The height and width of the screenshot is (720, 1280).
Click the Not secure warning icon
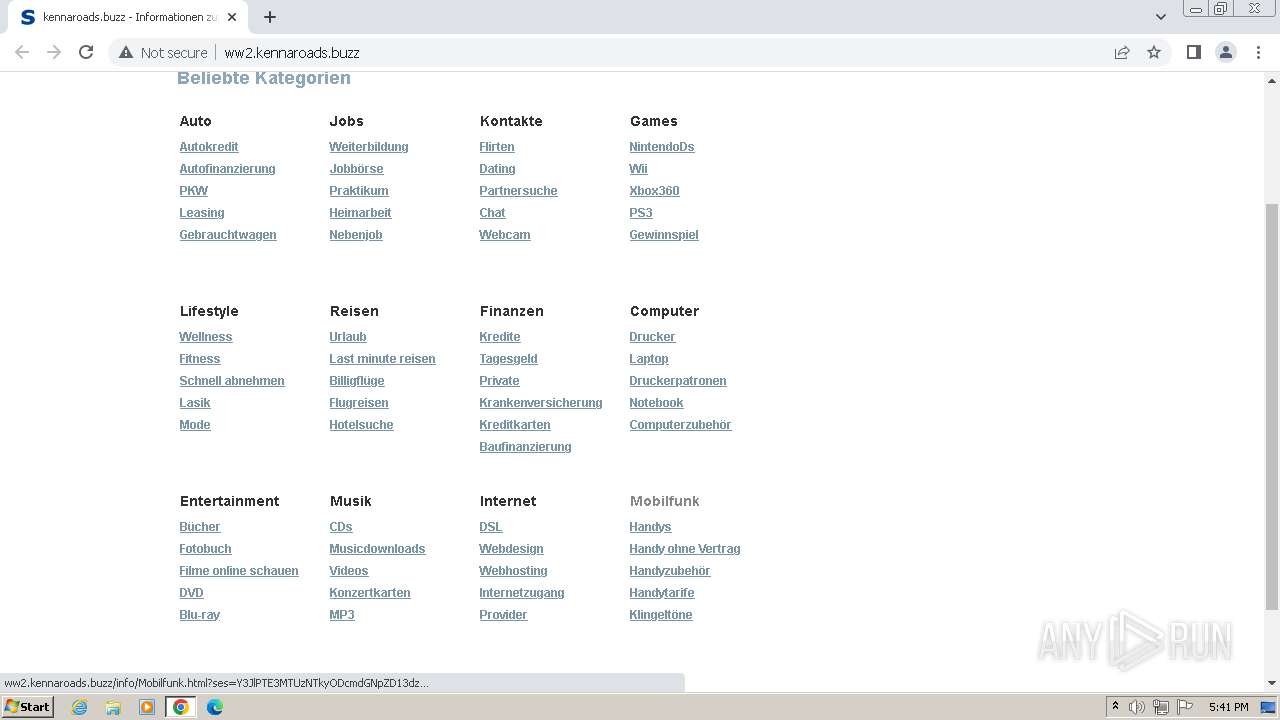[126, 52]
